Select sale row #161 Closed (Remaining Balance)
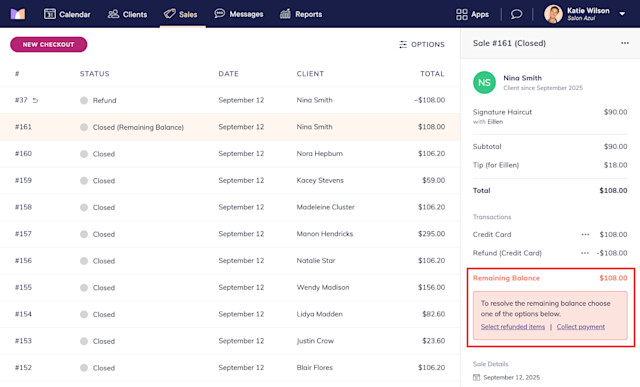The width and height of the screenshot is (640, 387). 230,127
